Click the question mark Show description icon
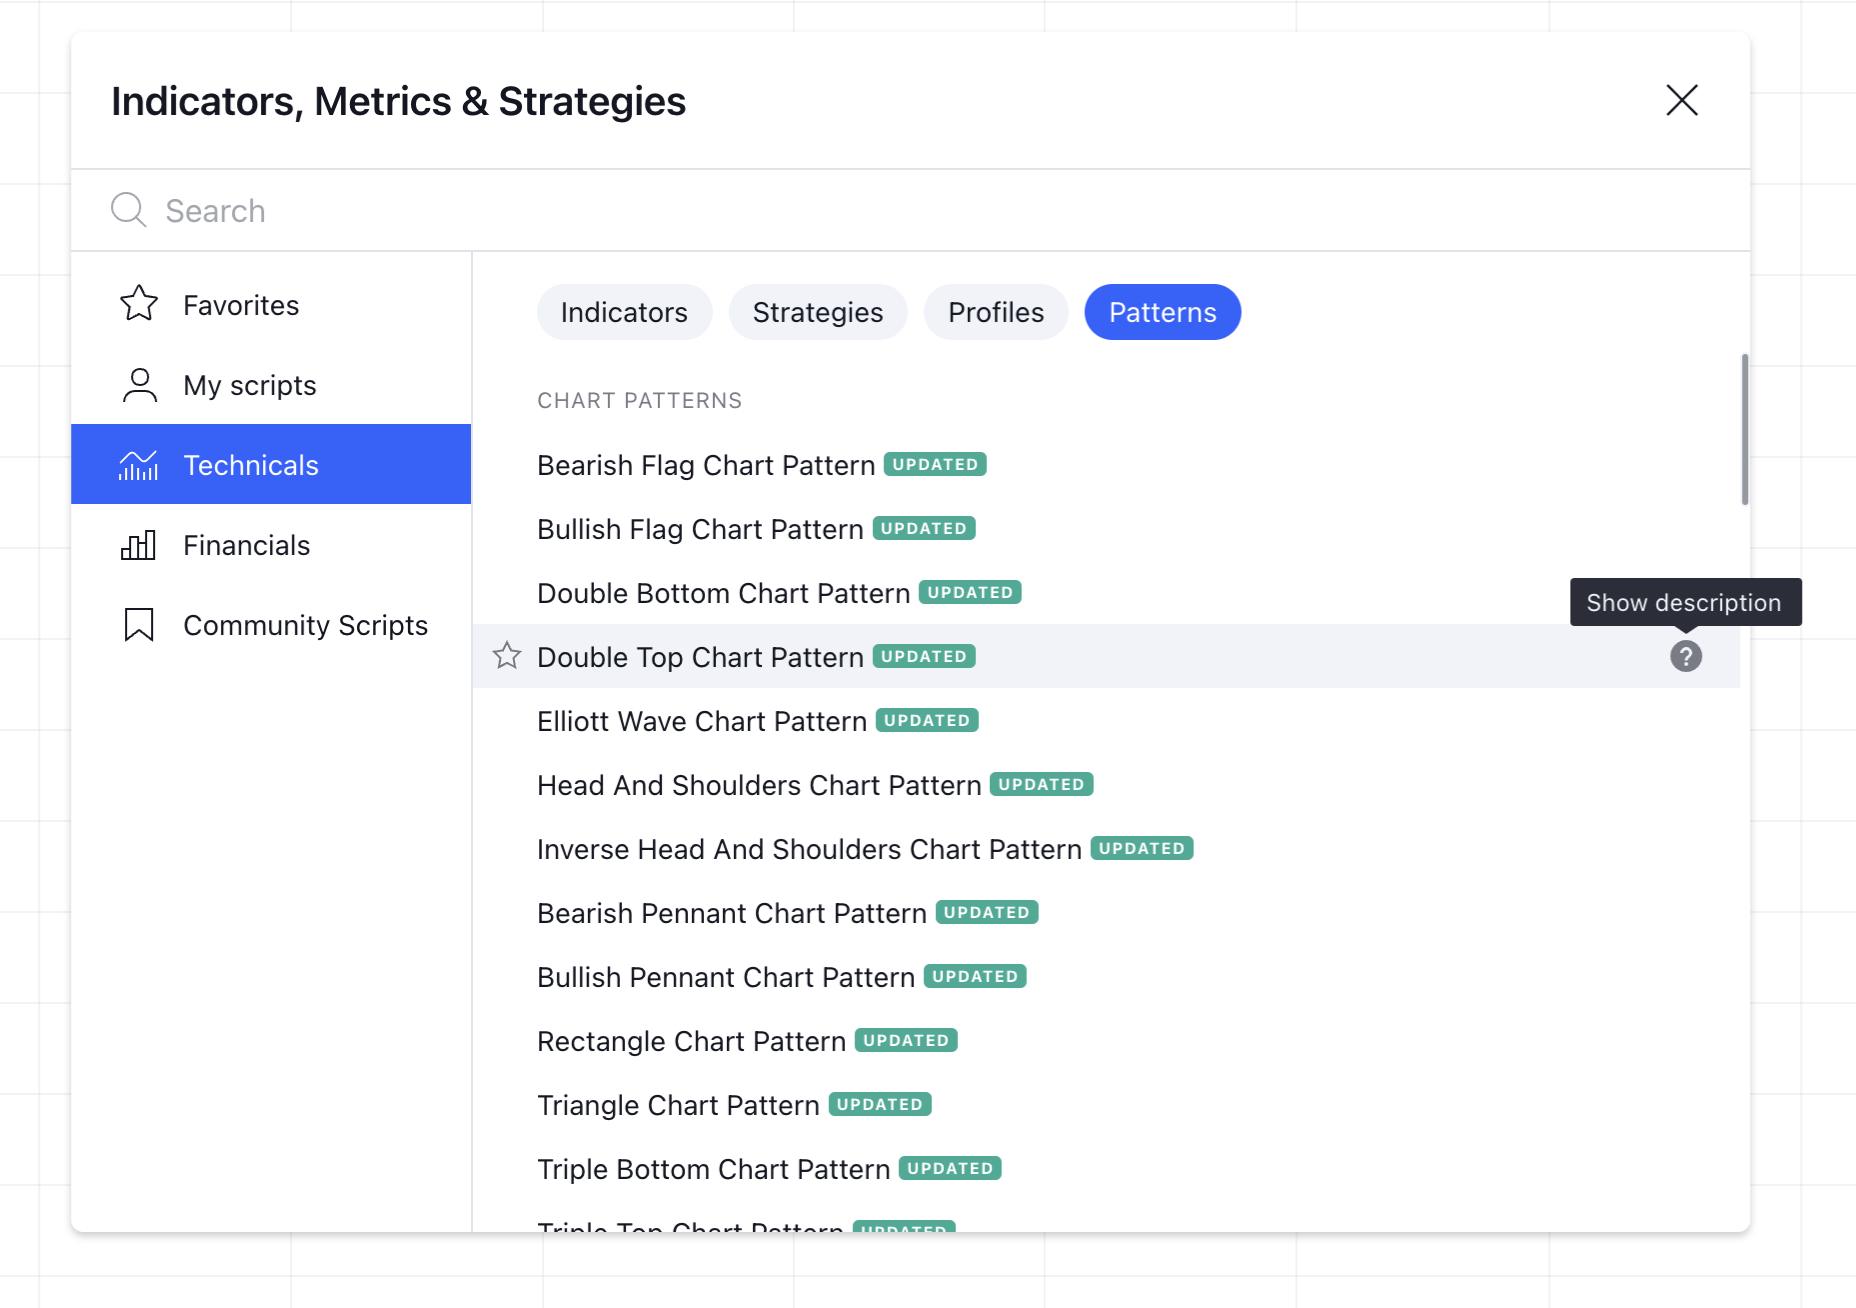 1686,656
